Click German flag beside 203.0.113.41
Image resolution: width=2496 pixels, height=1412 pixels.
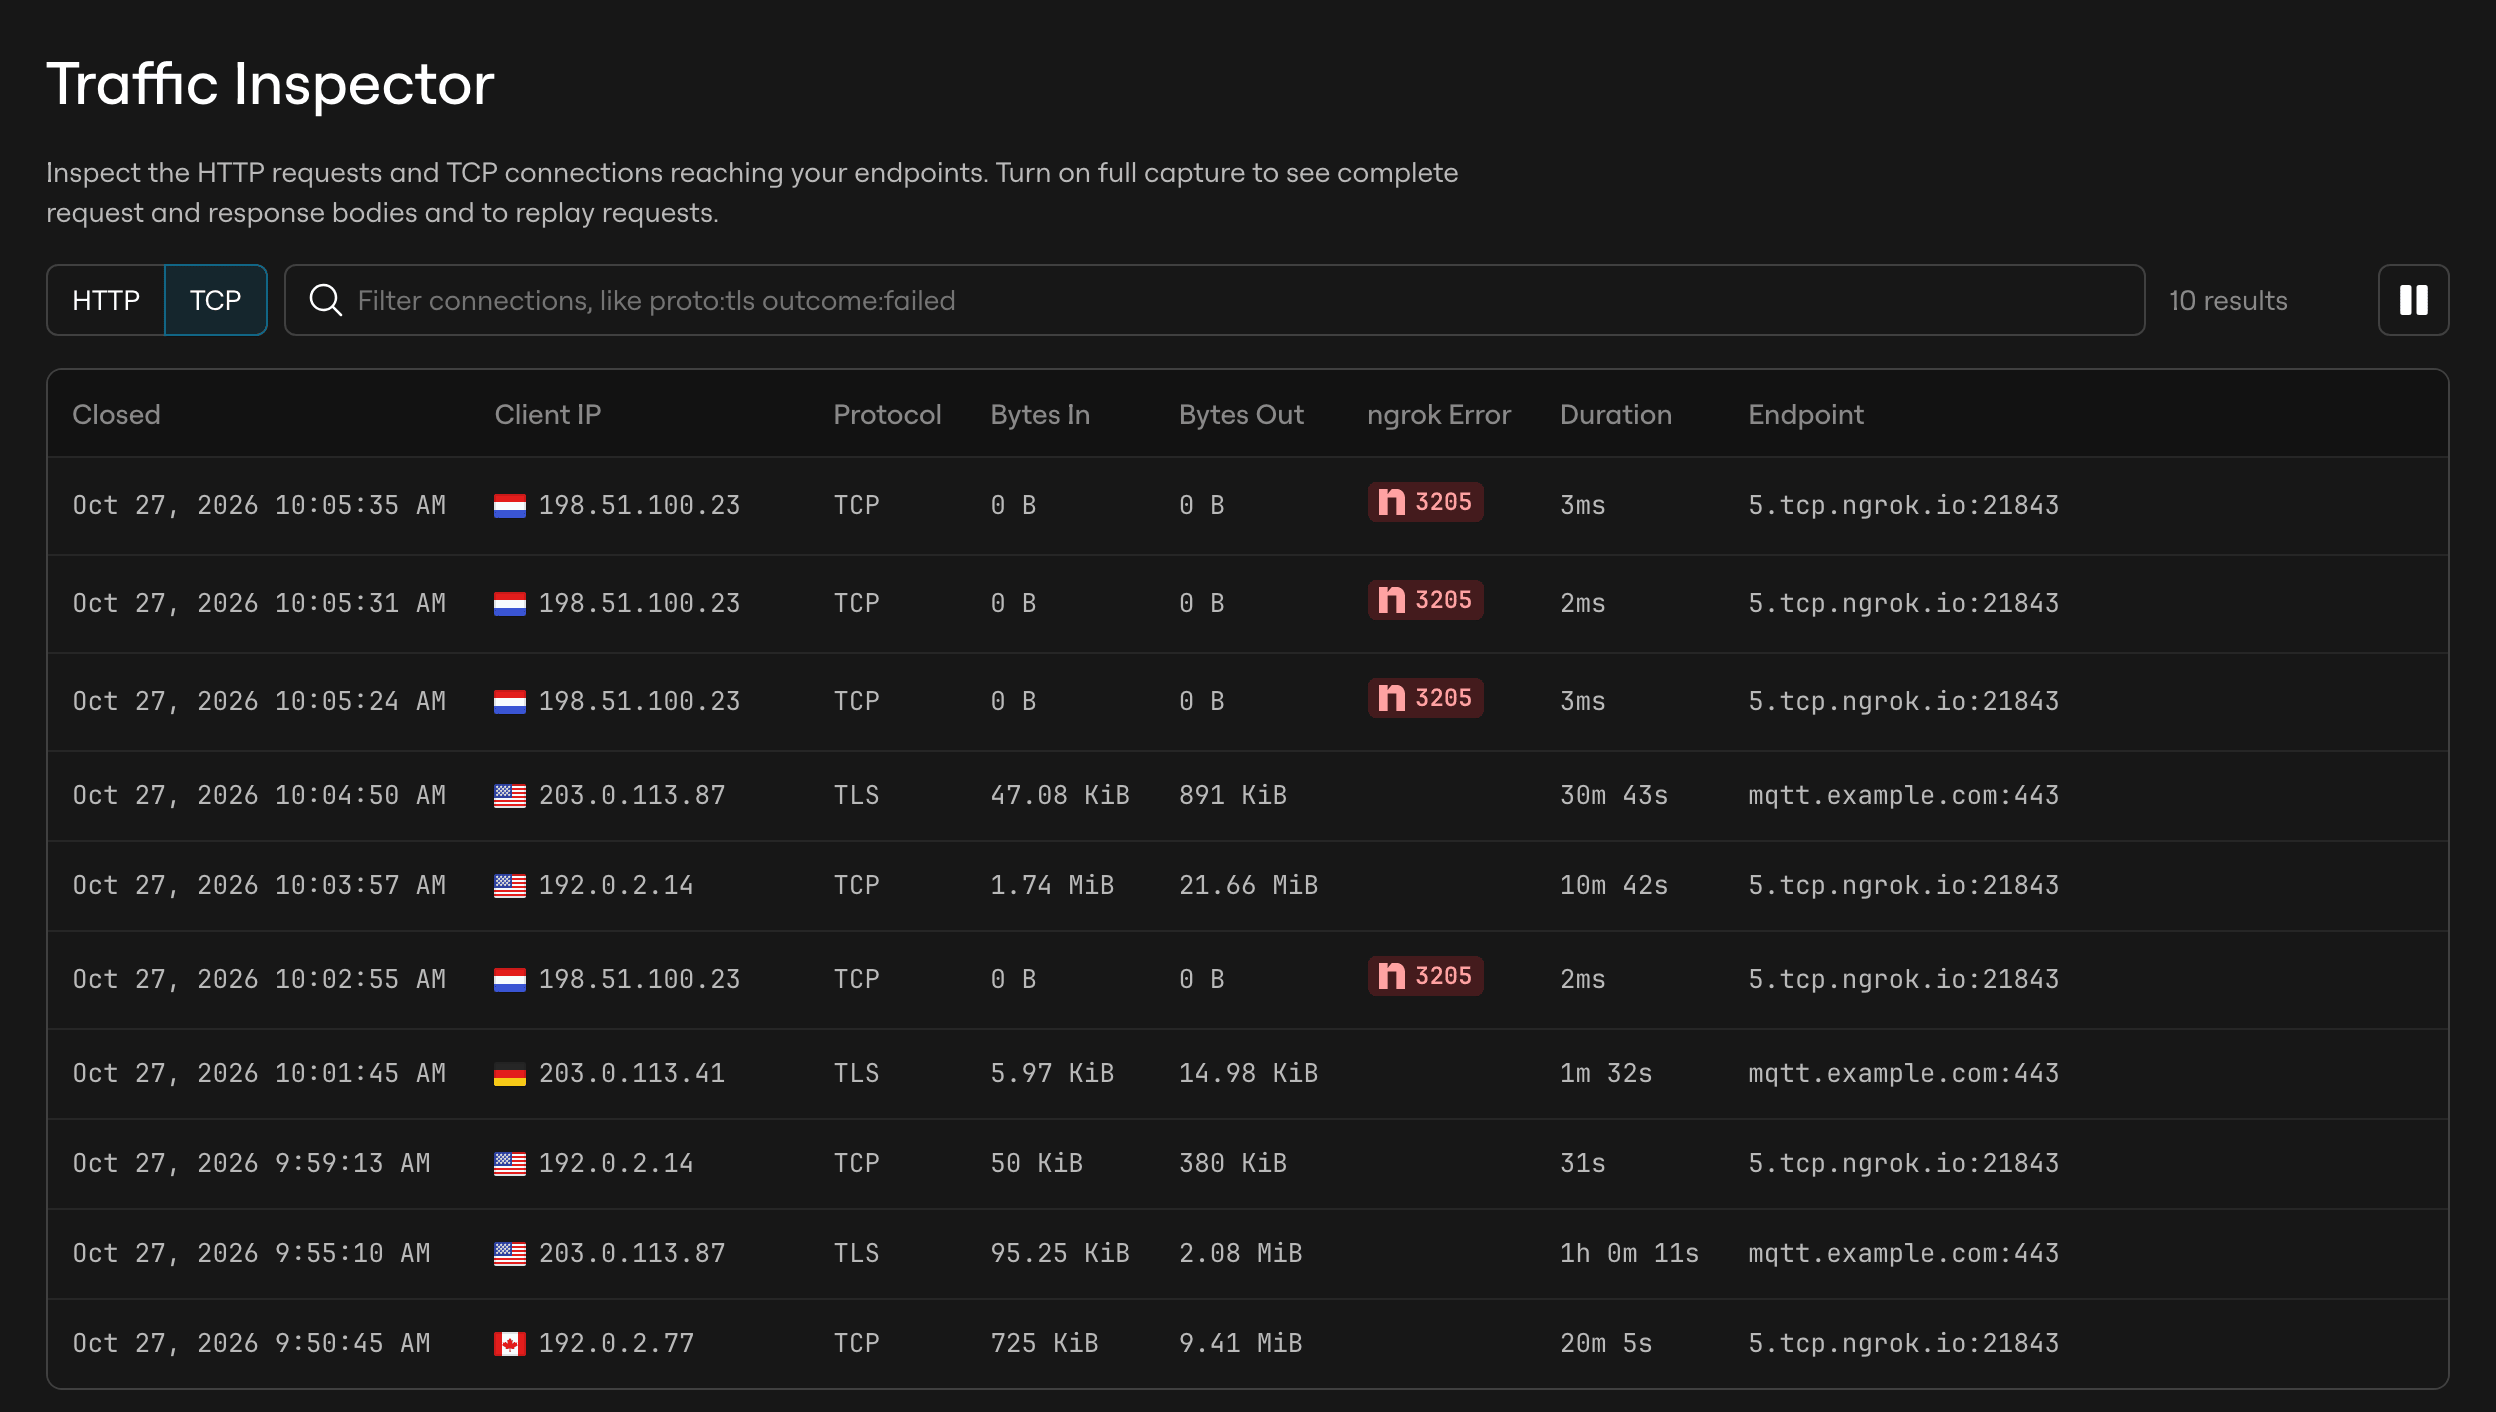tap(510, 1074)
